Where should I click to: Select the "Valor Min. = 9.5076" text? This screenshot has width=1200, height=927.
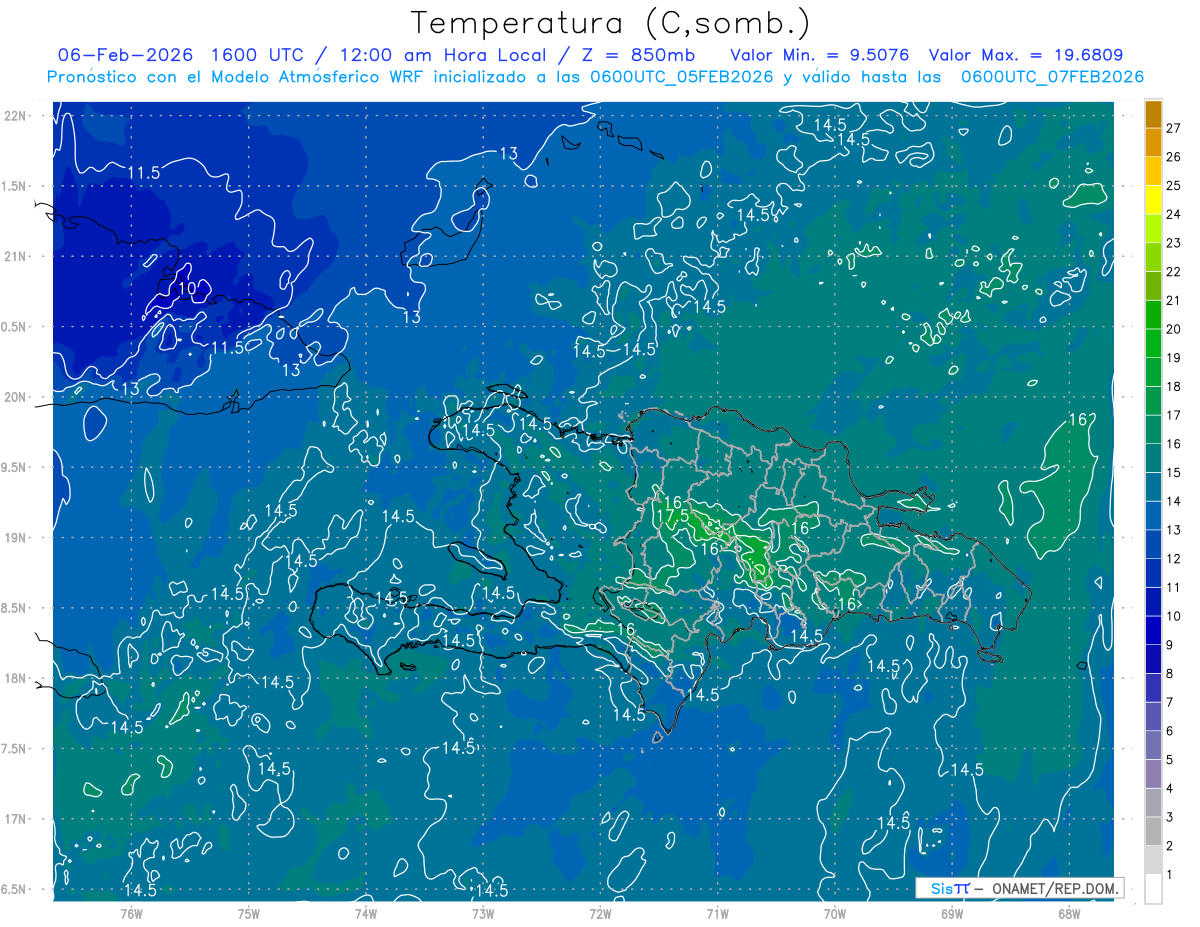tap(820, 55)
